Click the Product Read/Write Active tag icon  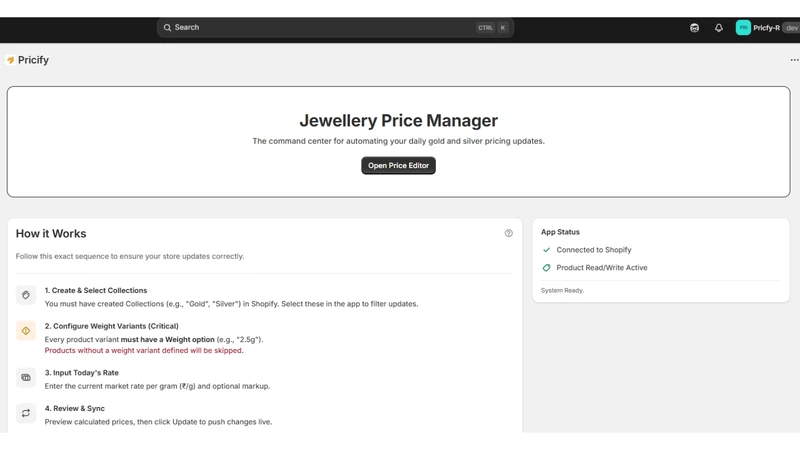pos(546,268)
